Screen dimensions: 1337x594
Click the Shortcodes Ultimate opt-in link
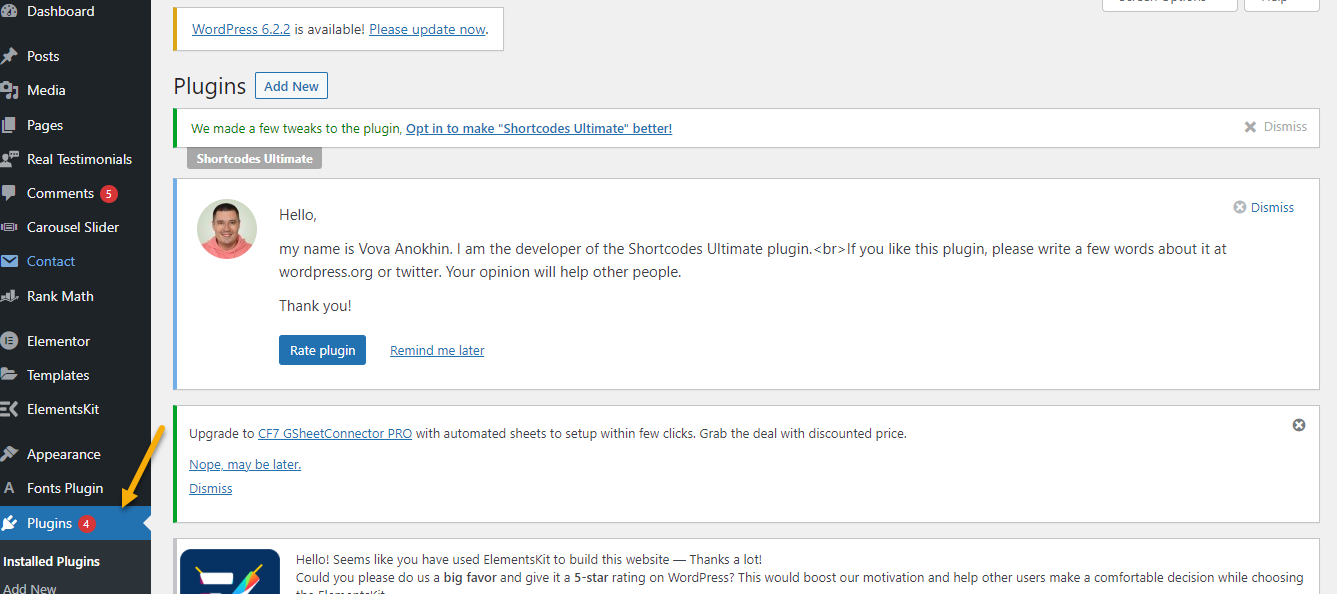coord(539,128)
